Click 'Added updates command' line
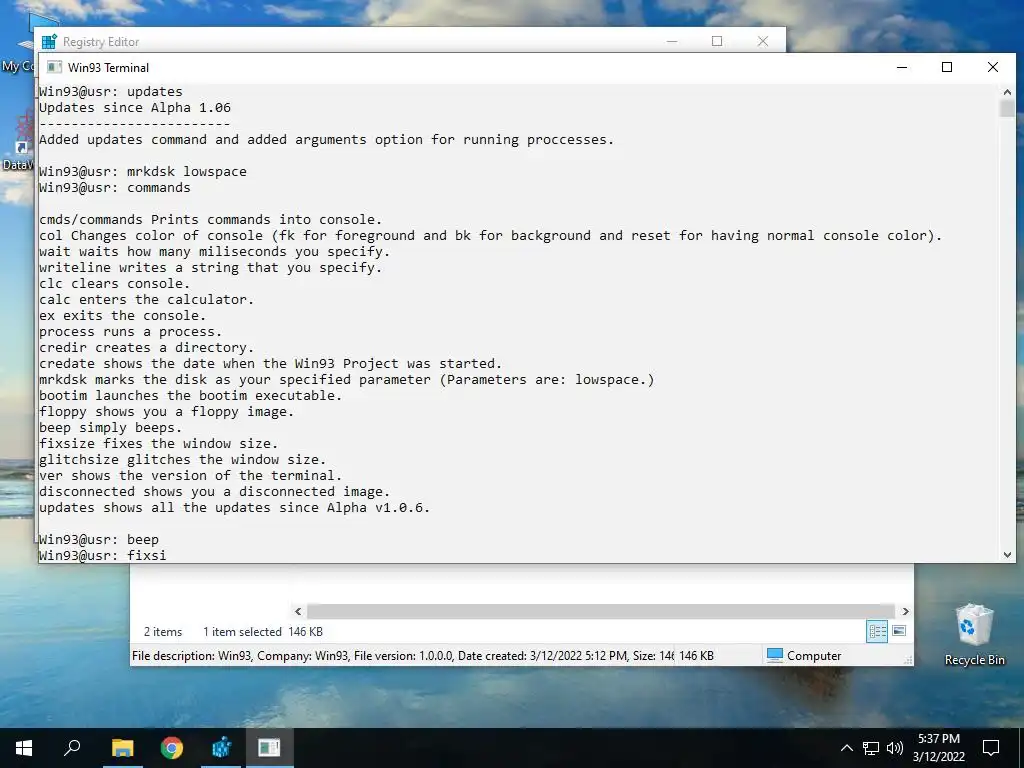Image resolution: width=1024 pixels, height=768 pixels. (327, 139)
